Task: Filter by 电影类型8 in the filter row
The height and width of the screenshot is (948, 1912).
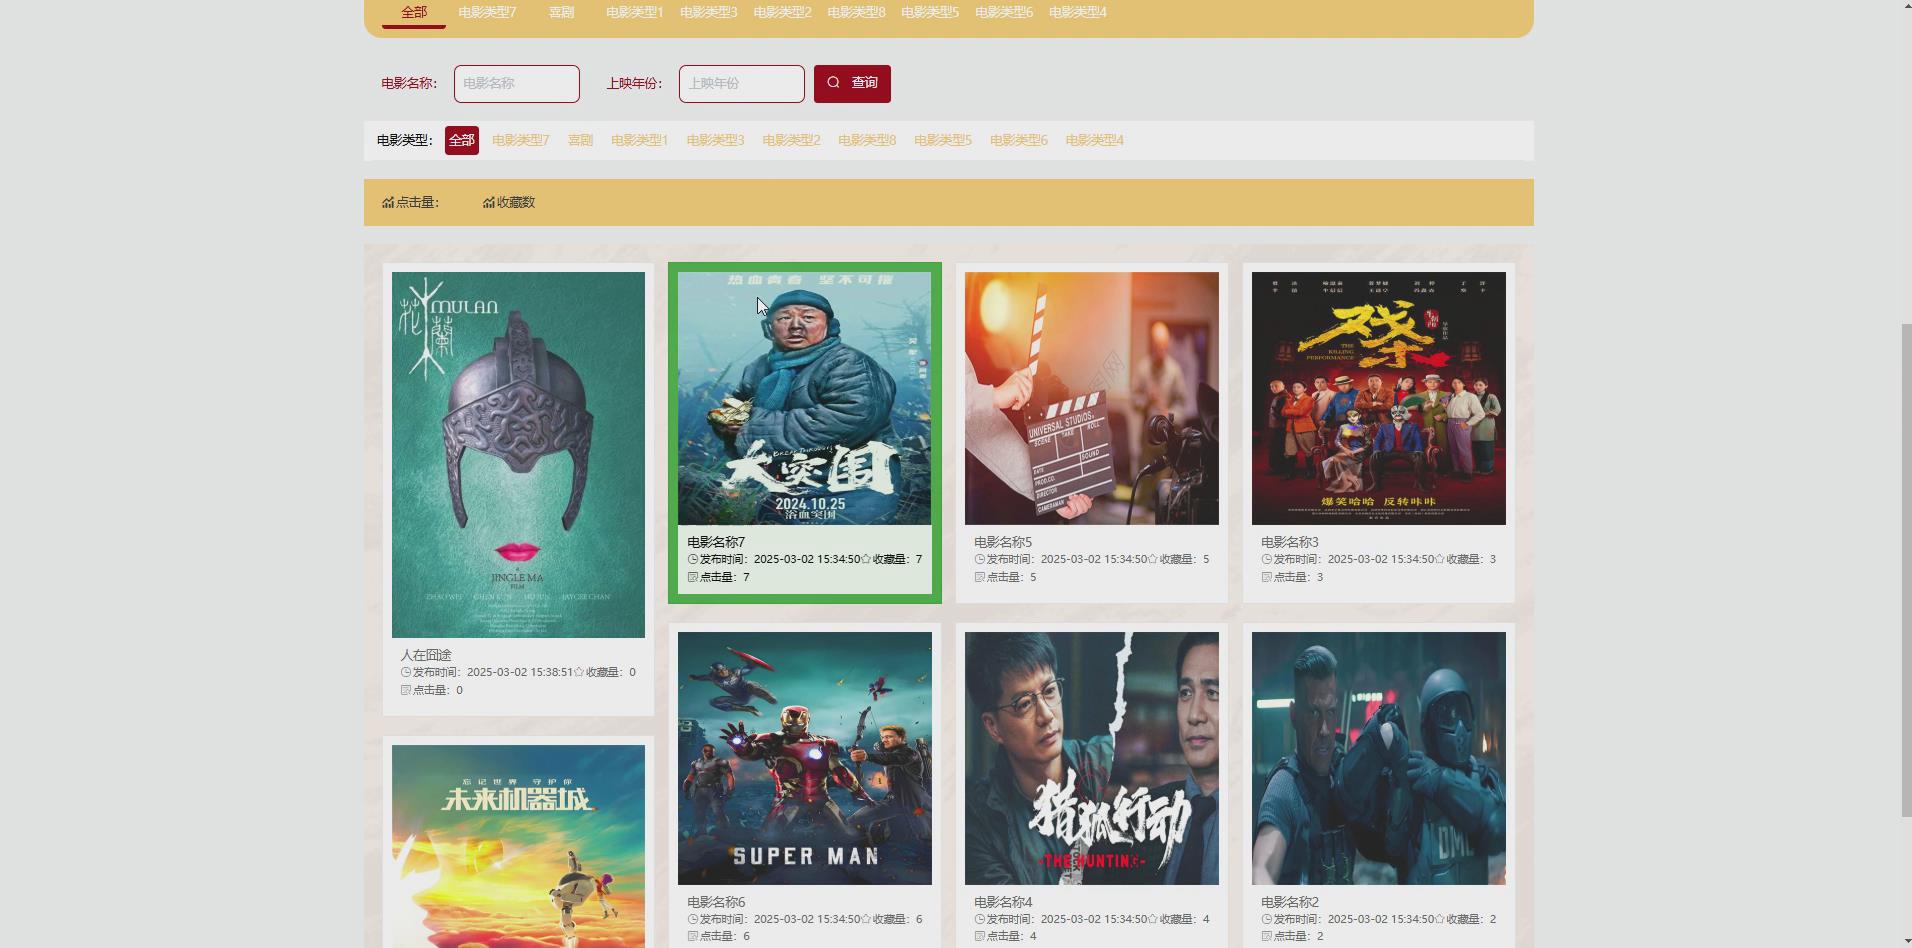Action: coord(867,141)
